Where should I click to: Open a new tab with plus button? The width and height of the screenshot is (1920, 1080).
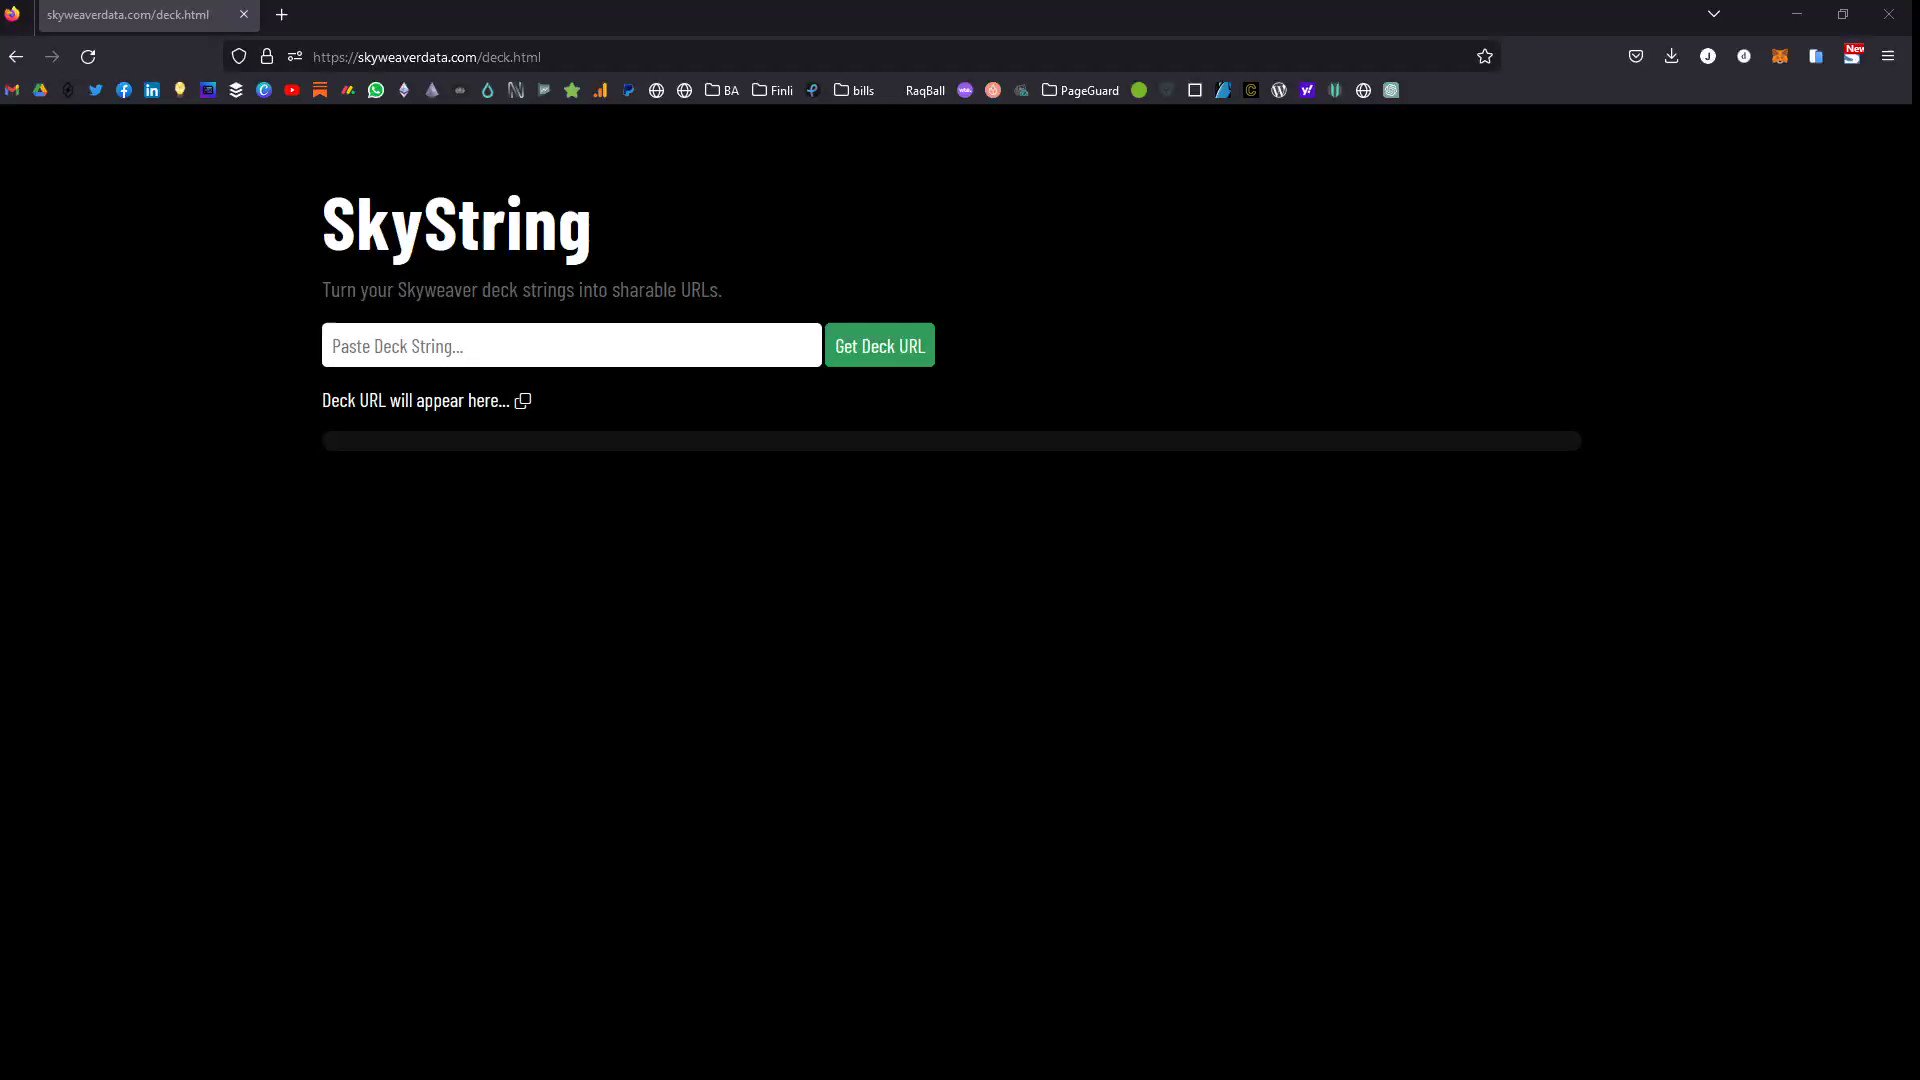pos(282,15)
